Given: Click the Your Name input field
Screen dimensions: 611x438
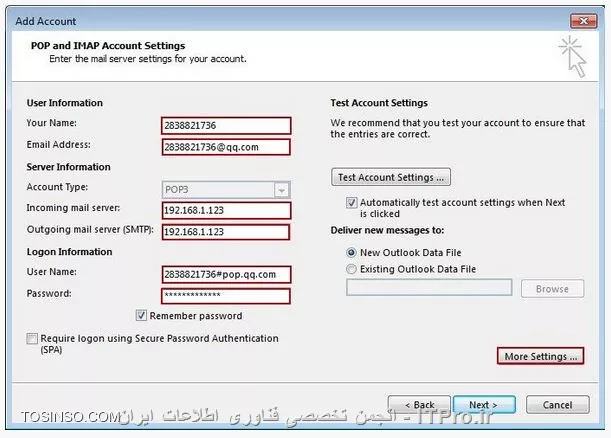Looking at the screenshot, I should point(226,125).
